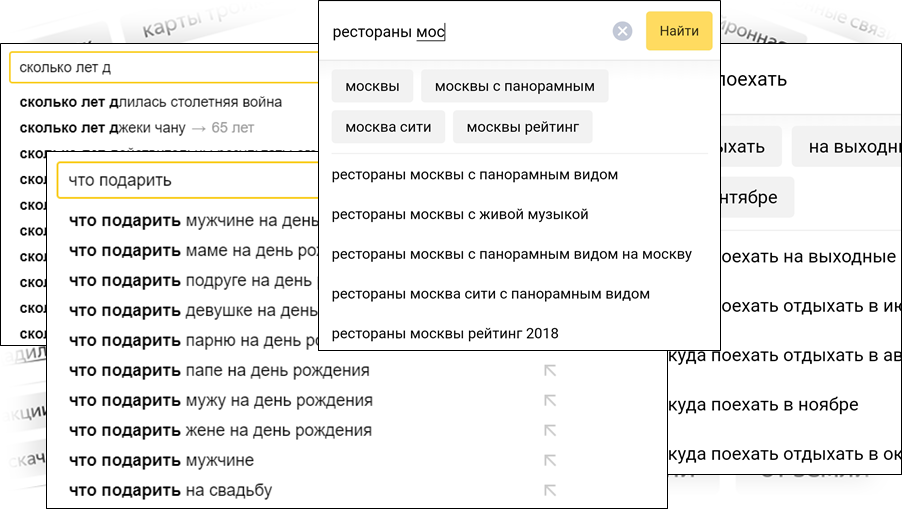The width and height of the screenshot is (902, 509).
Task: Select 'что подарить маме на день' suggestion
Action: (x=193, y=251)
